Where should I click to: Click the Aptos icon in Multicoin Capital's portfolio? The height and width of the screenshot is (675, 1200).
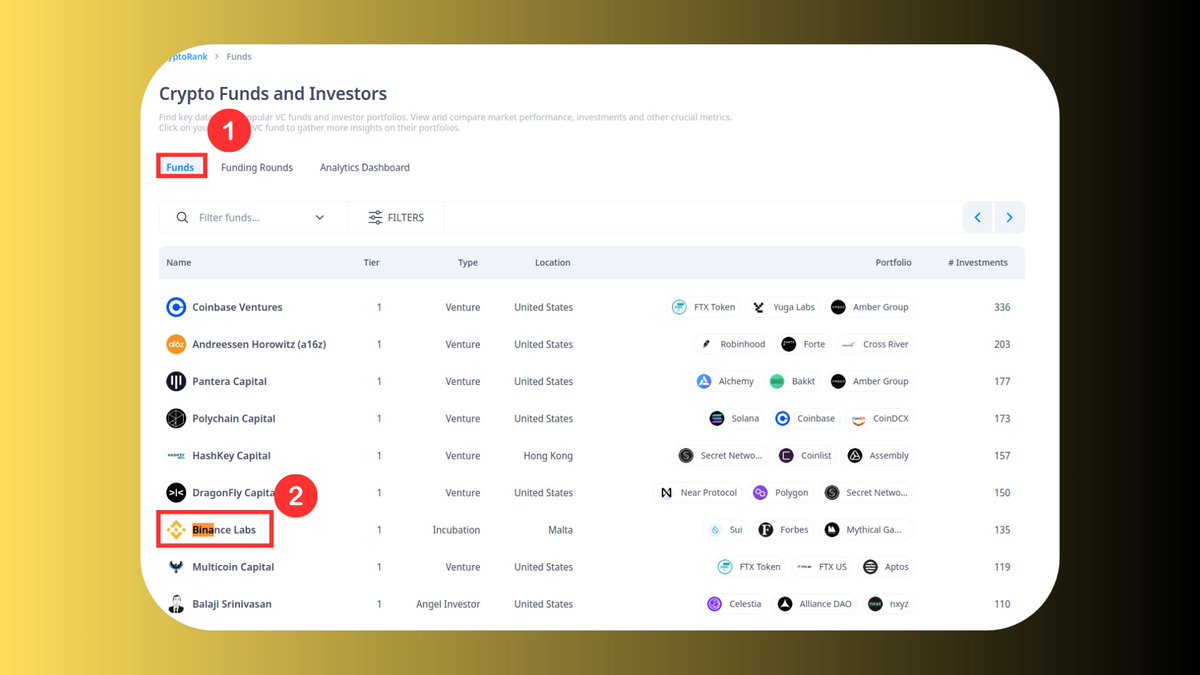point(868,566)
